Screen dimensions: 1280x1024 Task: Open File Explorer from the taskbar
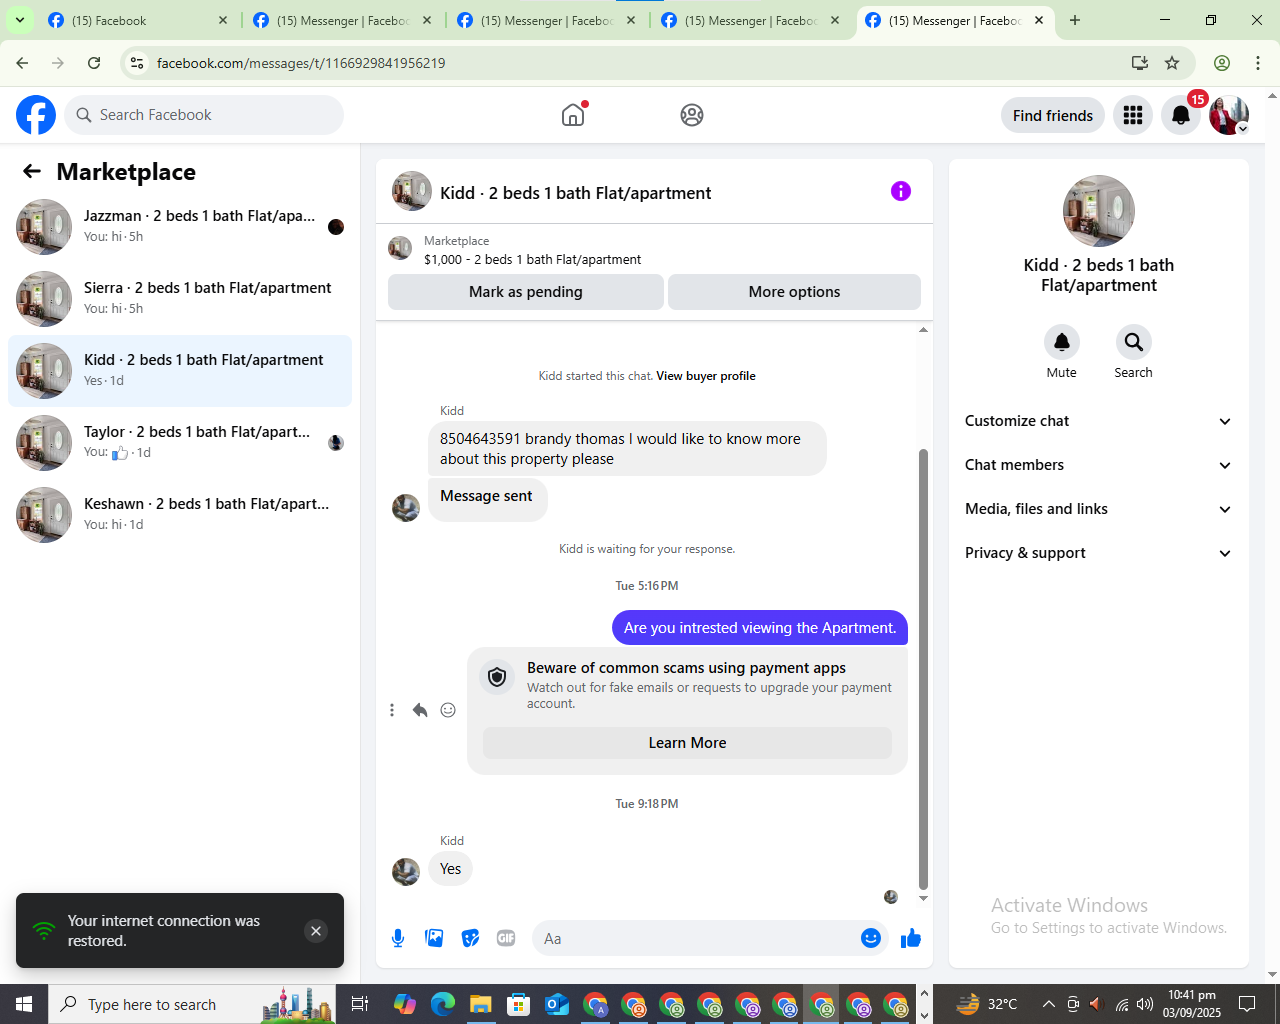pos(481,1004)
